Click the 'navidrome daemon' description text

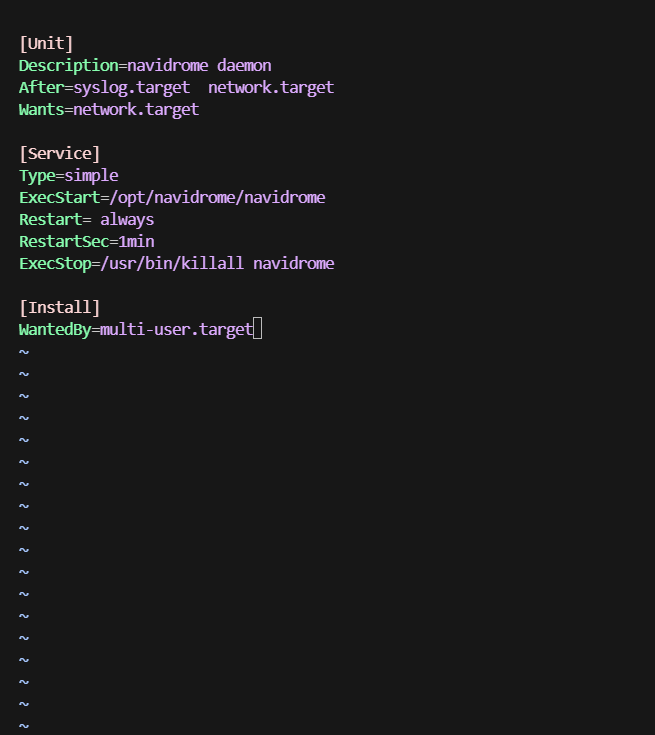(199, 65)
